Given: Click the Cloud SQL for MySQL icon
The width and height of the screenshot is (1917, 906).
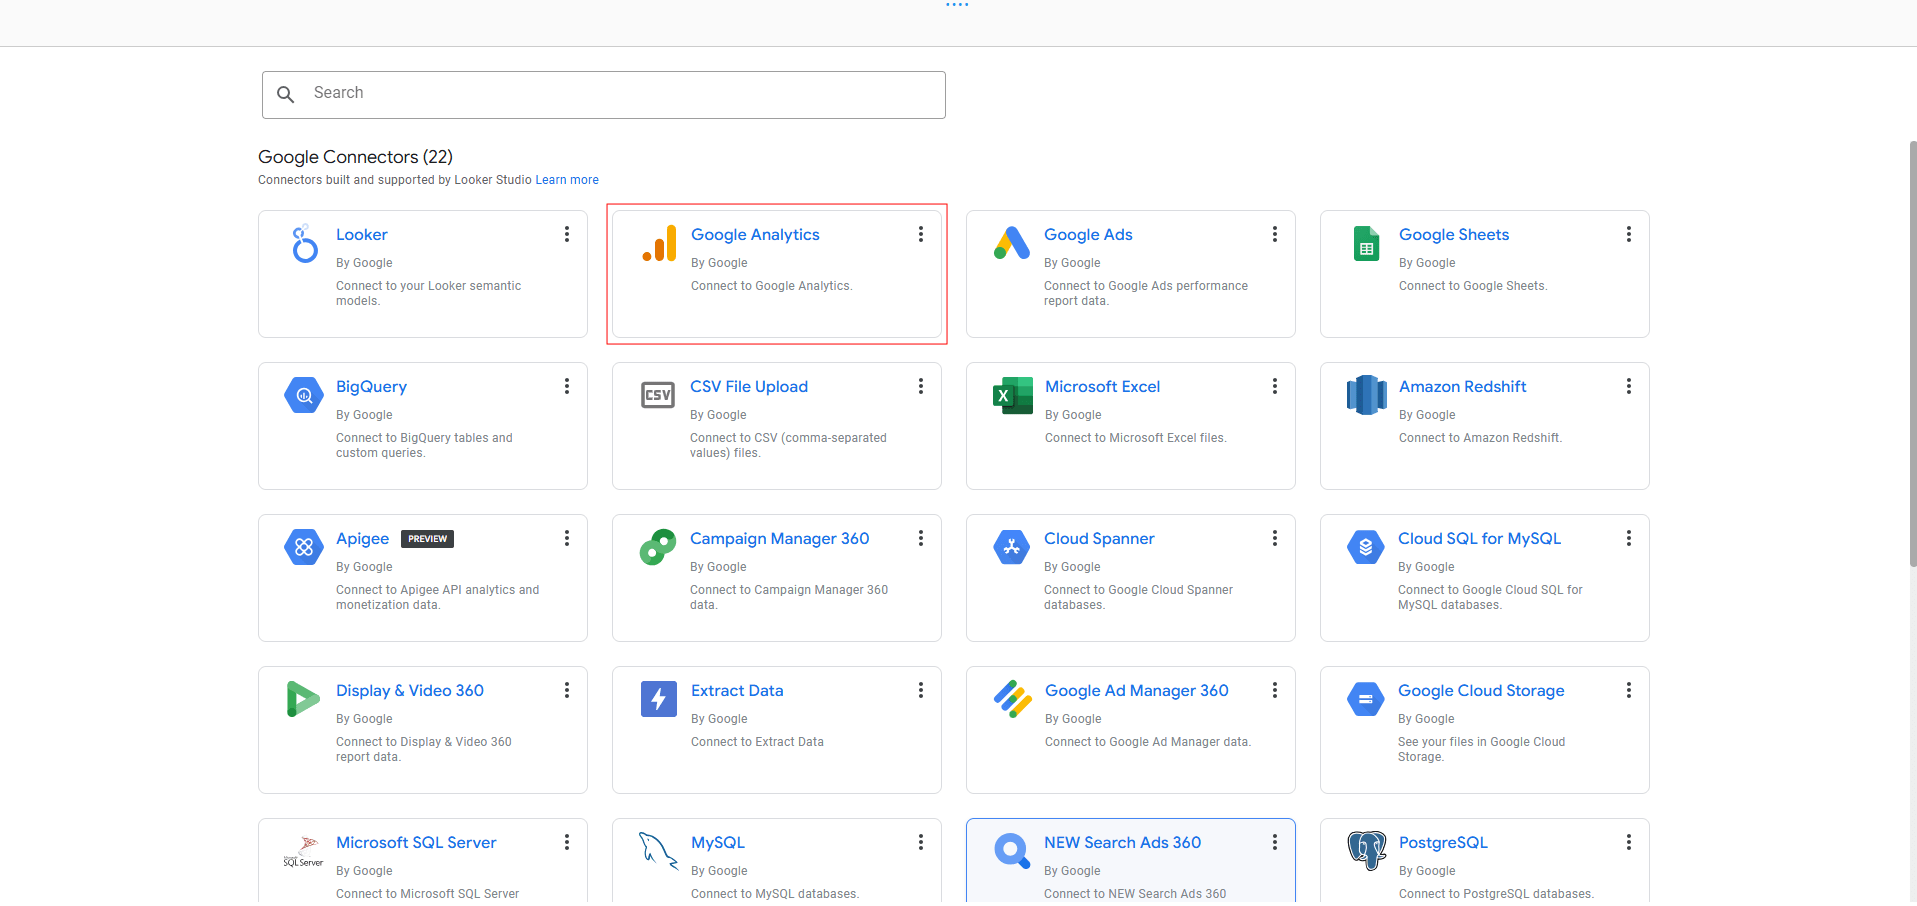Looking at the screenshot, I should click(x=1366, y=547).
